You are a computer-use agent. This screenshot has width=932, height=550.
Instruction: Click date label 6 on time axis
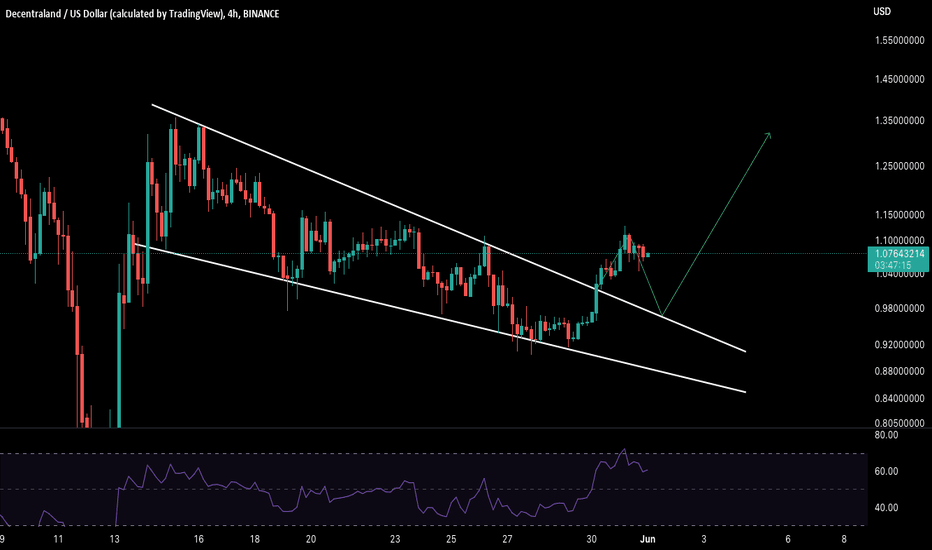coord(788,539)
